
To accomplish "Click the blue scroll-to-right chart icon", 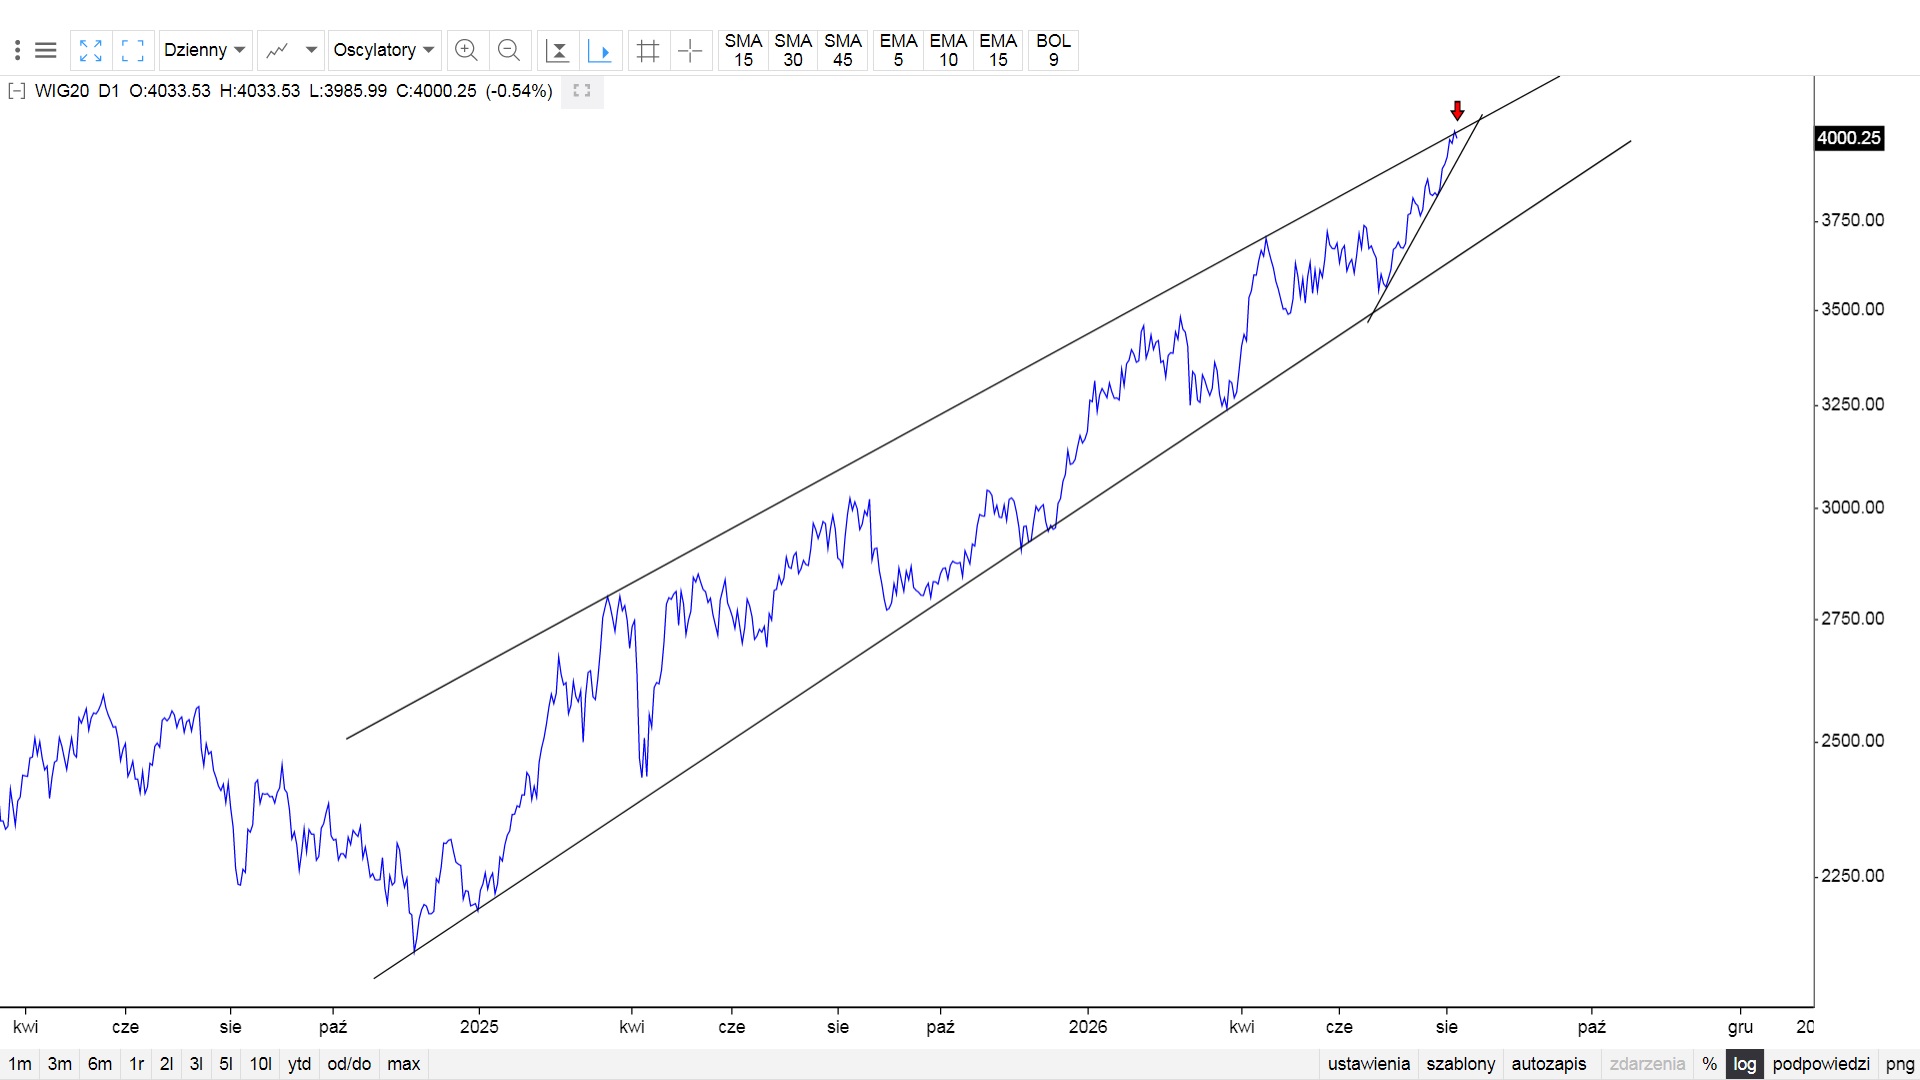I will (x=600, y=50).
